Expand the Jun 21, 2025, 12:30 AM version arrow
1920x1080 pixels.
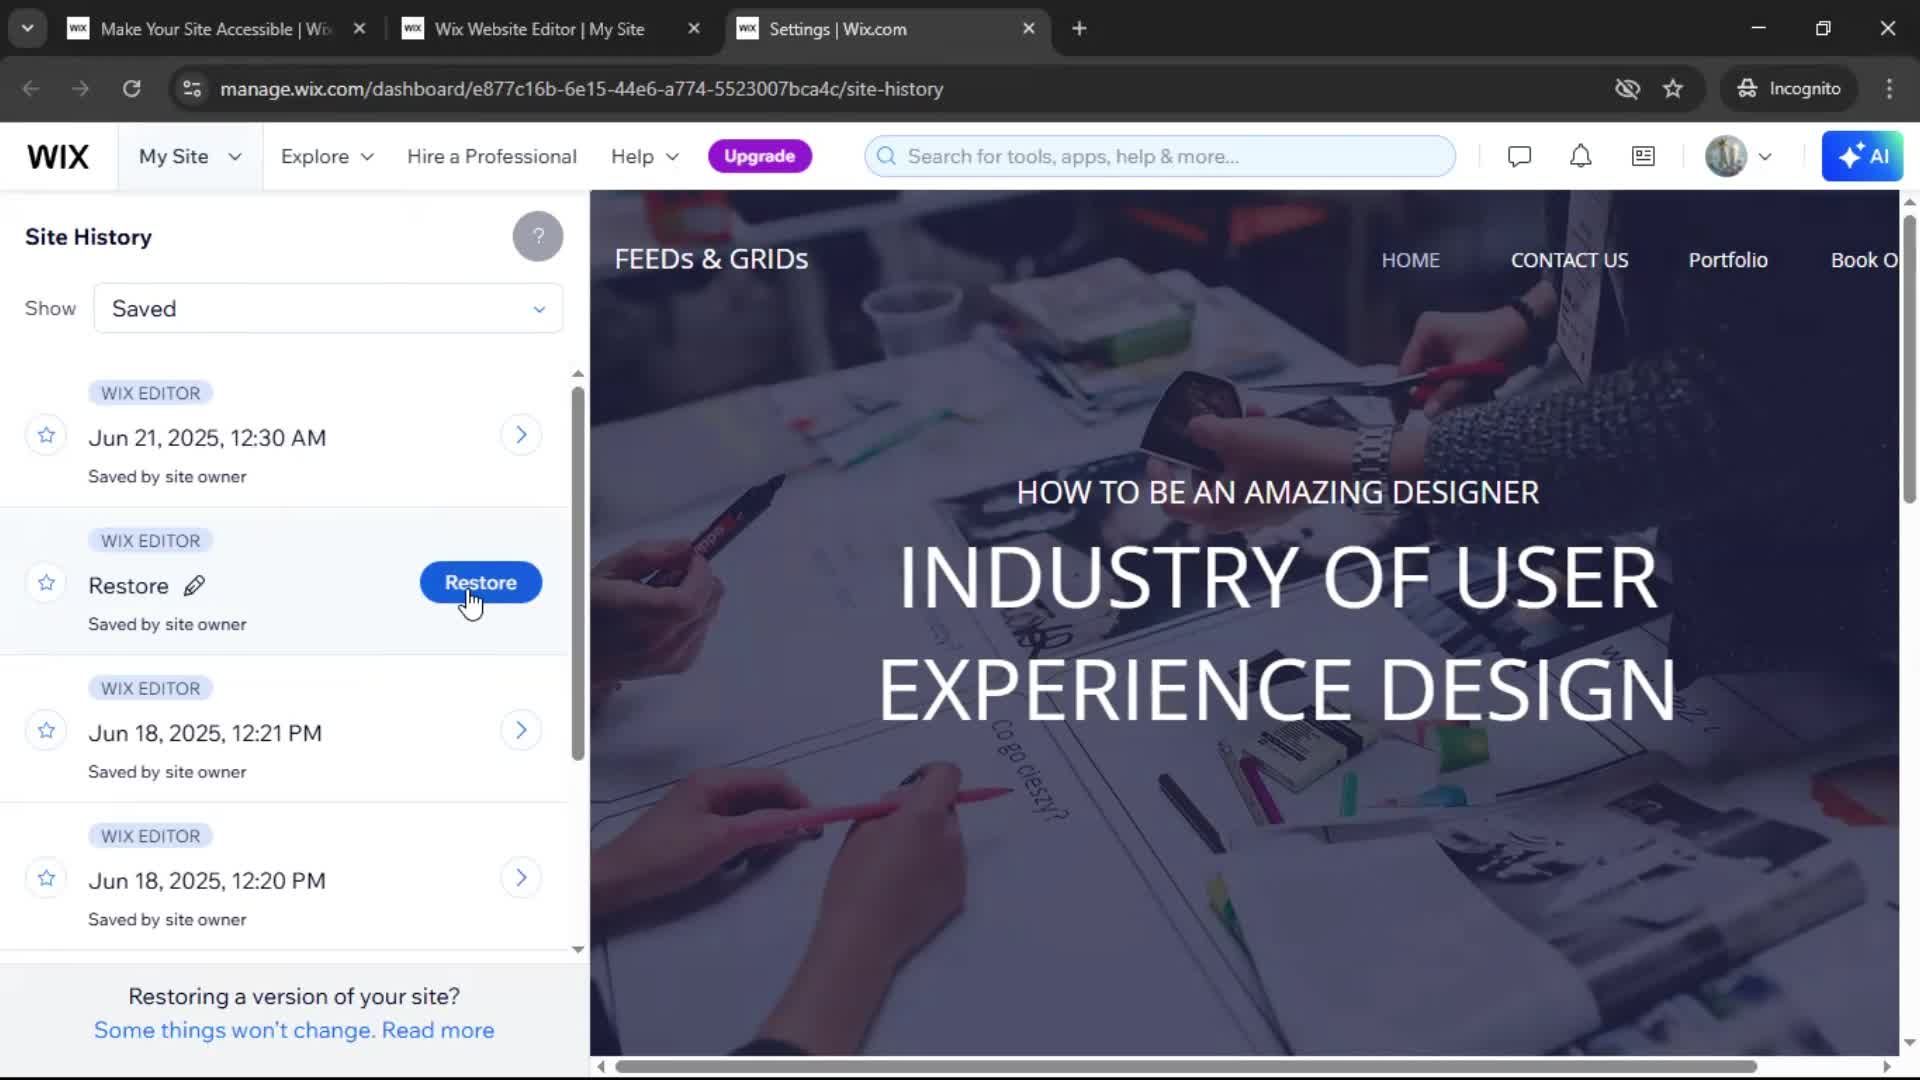click(521, 435)
